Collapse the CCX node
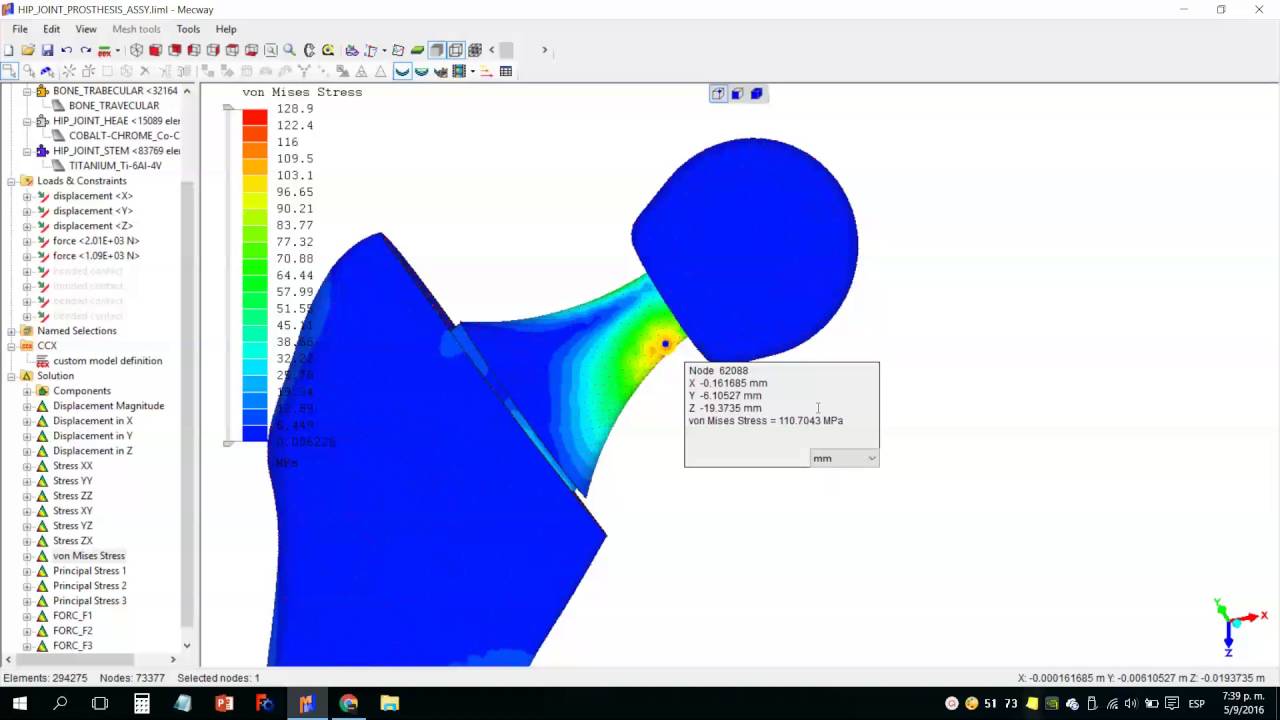 coord(11,346)
